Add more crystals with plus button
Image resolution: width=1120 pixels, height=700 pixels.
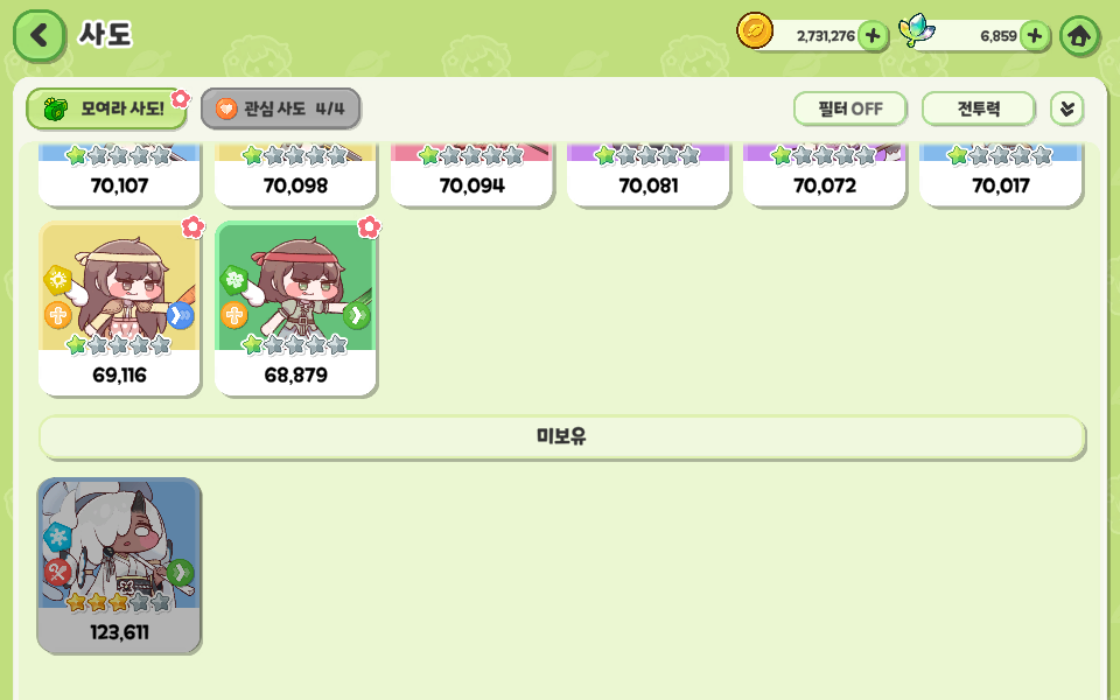click(1034, 36)
